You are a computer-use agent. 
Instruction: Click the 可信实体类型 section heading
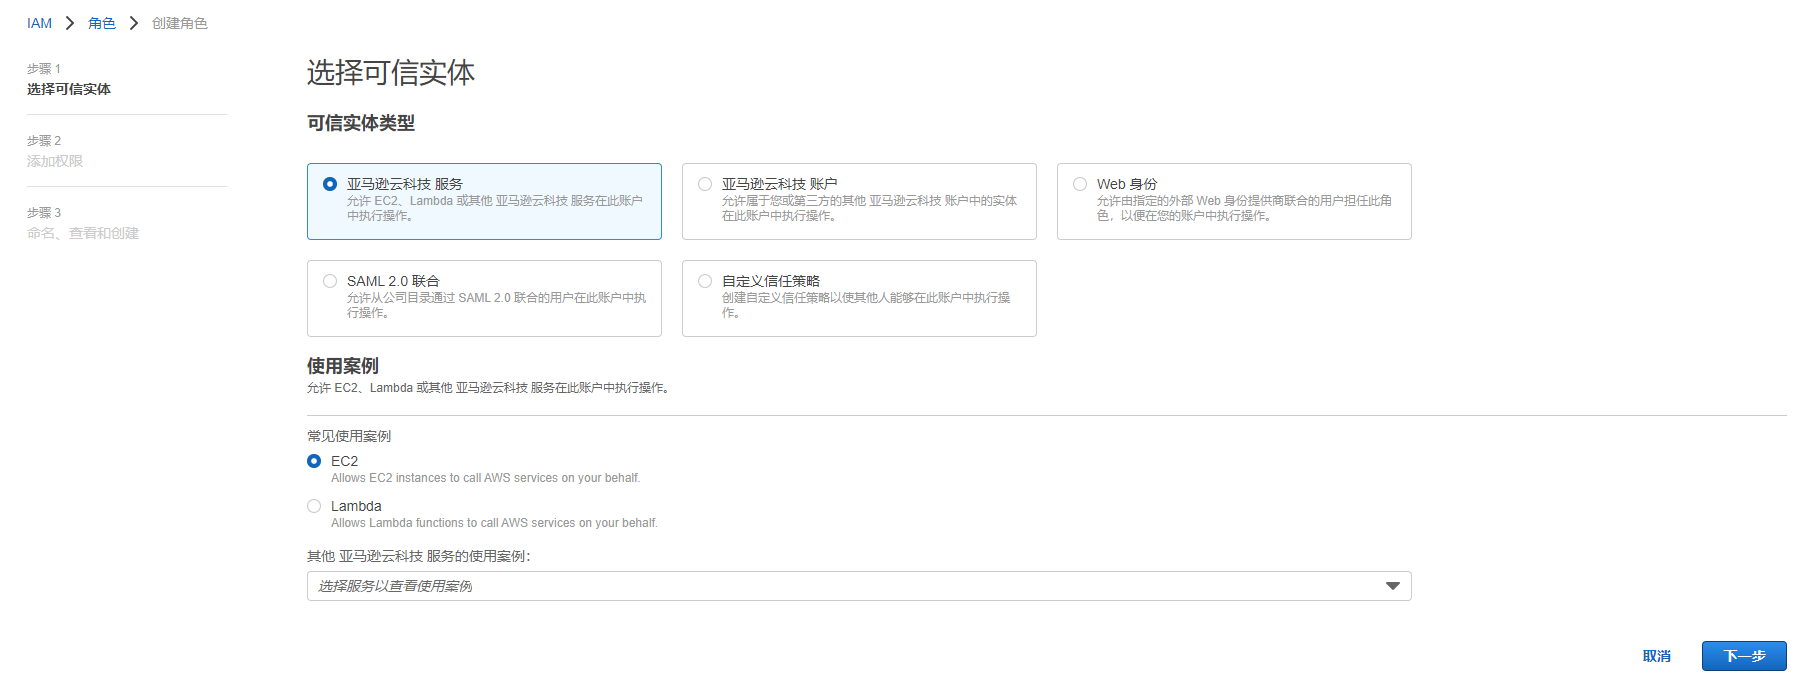[x=361, y=123]
